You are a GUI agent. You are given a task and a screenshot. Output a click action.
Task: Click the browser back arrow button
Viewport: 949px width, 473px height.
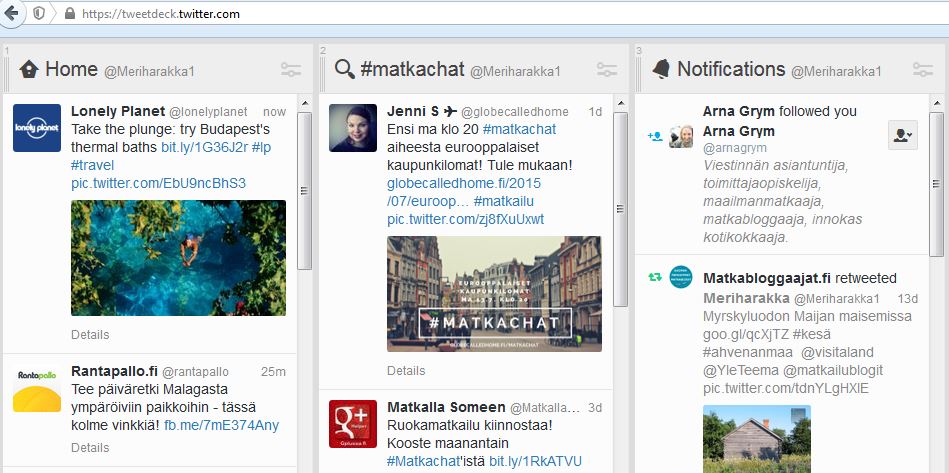pos(10,13)
